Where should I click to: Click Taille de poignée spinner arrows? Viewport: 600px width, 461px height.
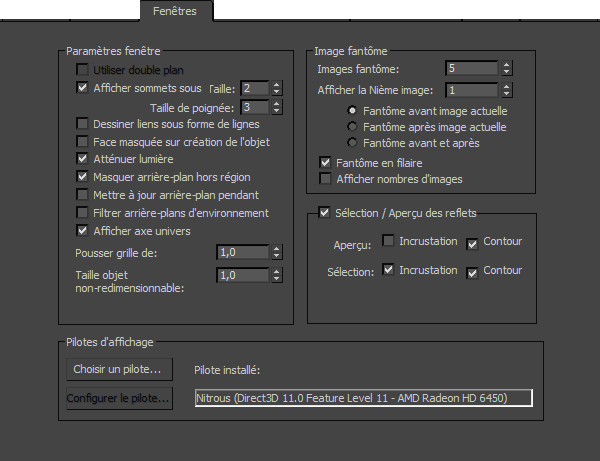coord(277,107)
